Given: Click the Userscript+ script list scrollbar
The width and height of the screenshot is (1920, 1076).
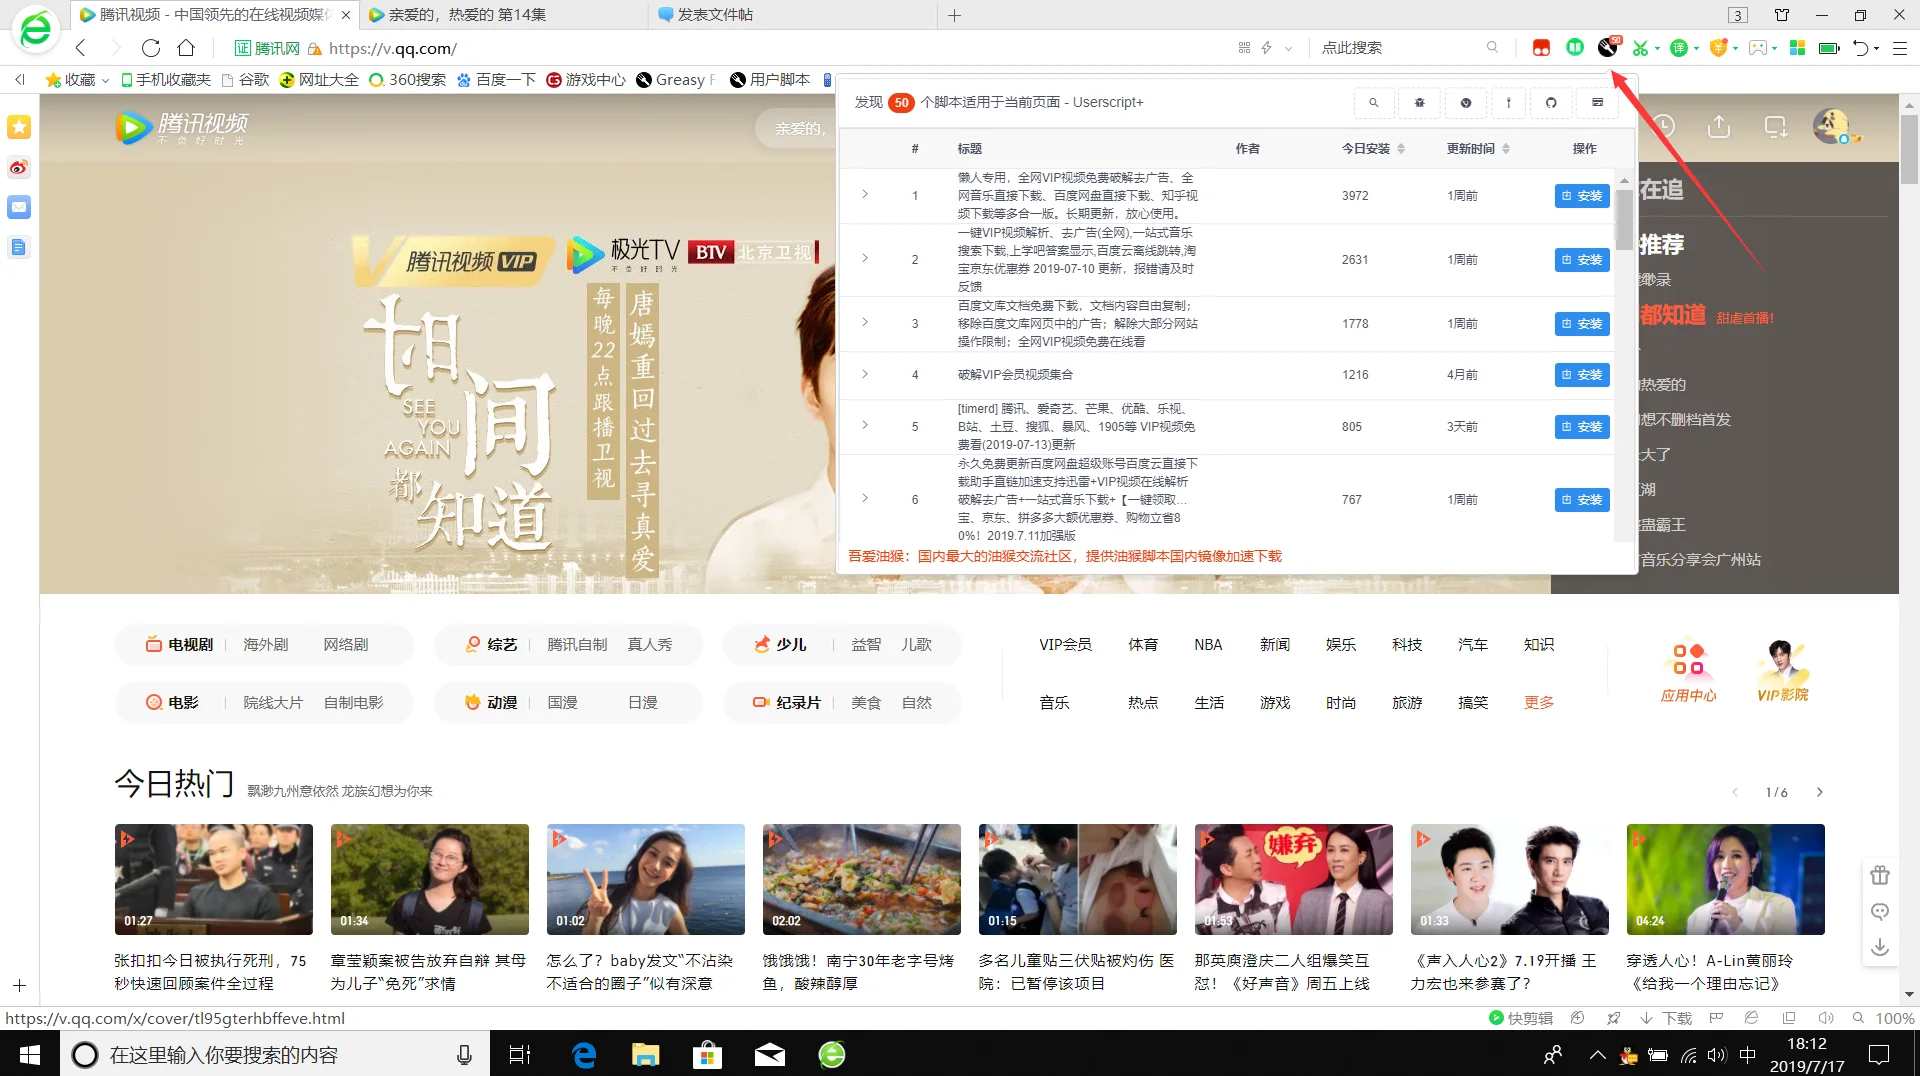Looking at the screenshot, I should pyautogui.click(x=1624, y=220).
